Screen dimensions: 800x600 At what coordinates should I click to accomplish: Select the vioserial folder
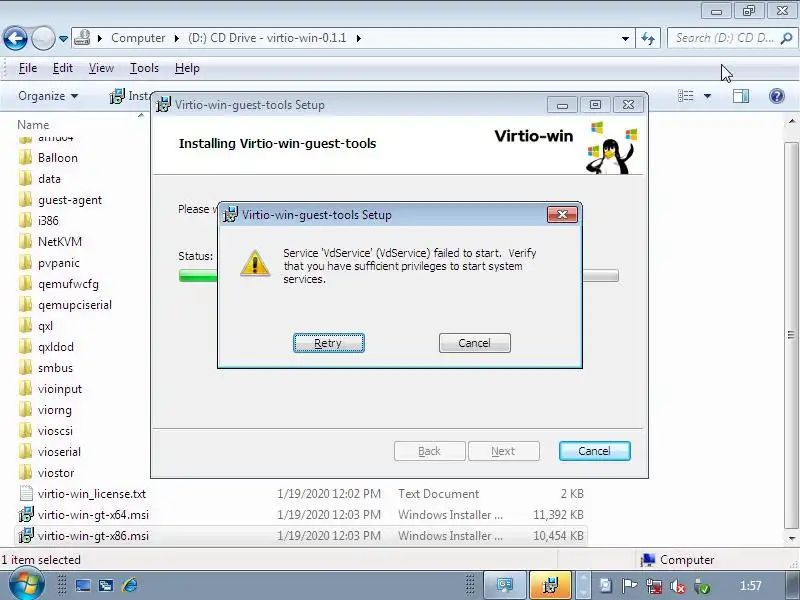pos(59,452)
